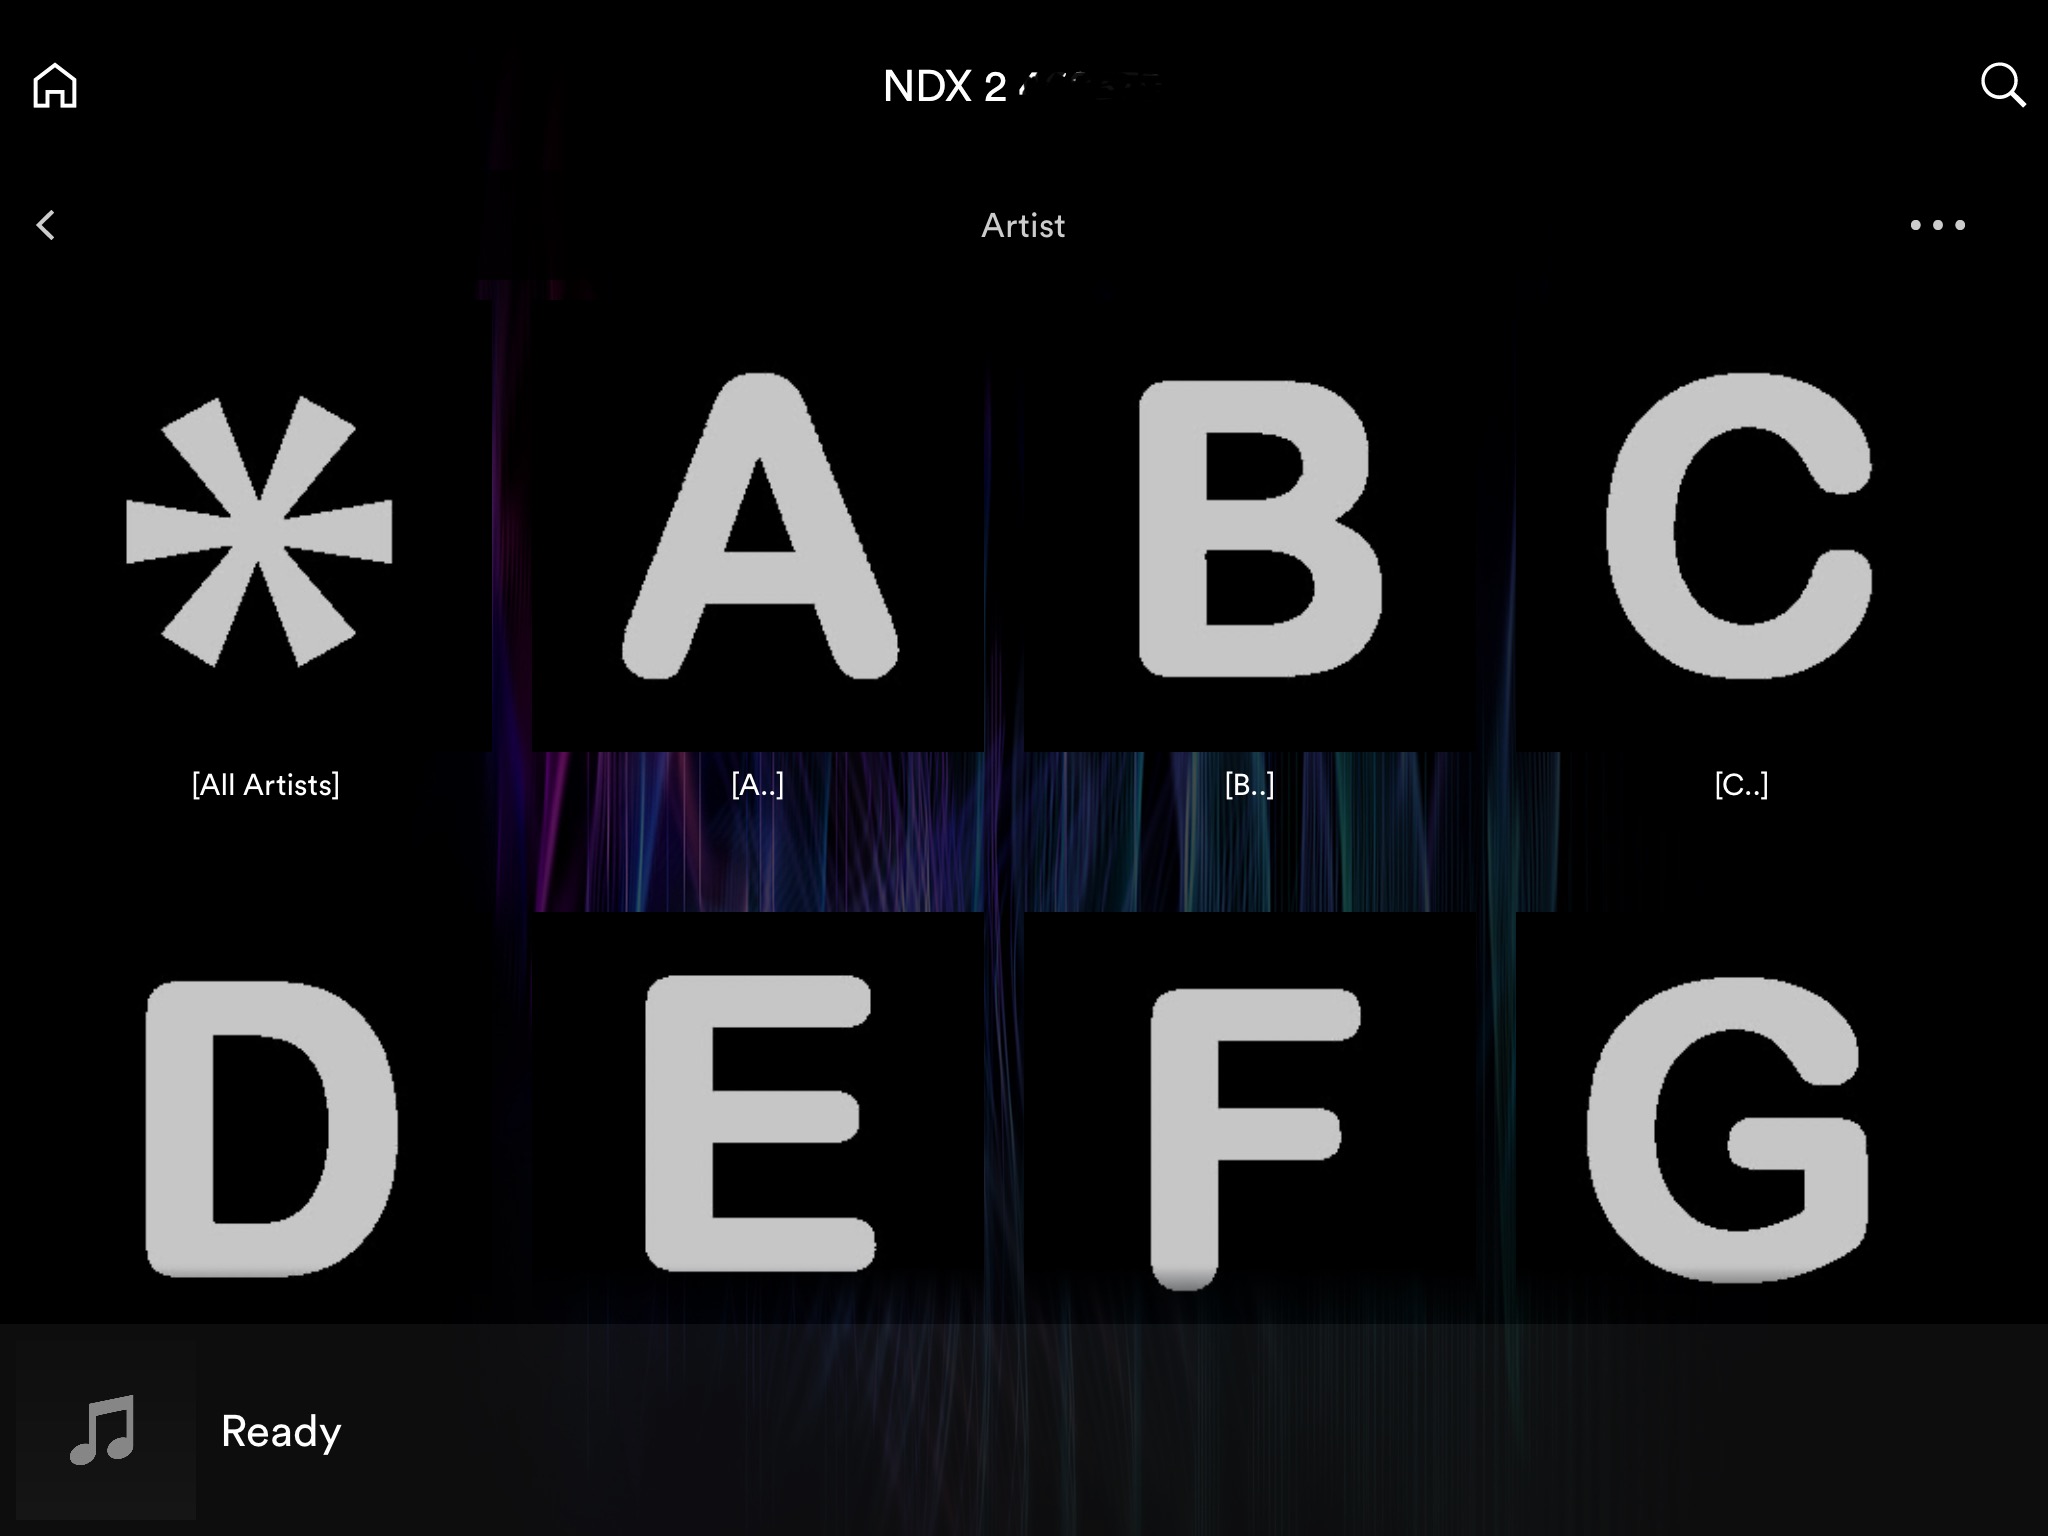Open the letter G artist tile
Screen dimensions: 2048x1536
(1728, 1128)
